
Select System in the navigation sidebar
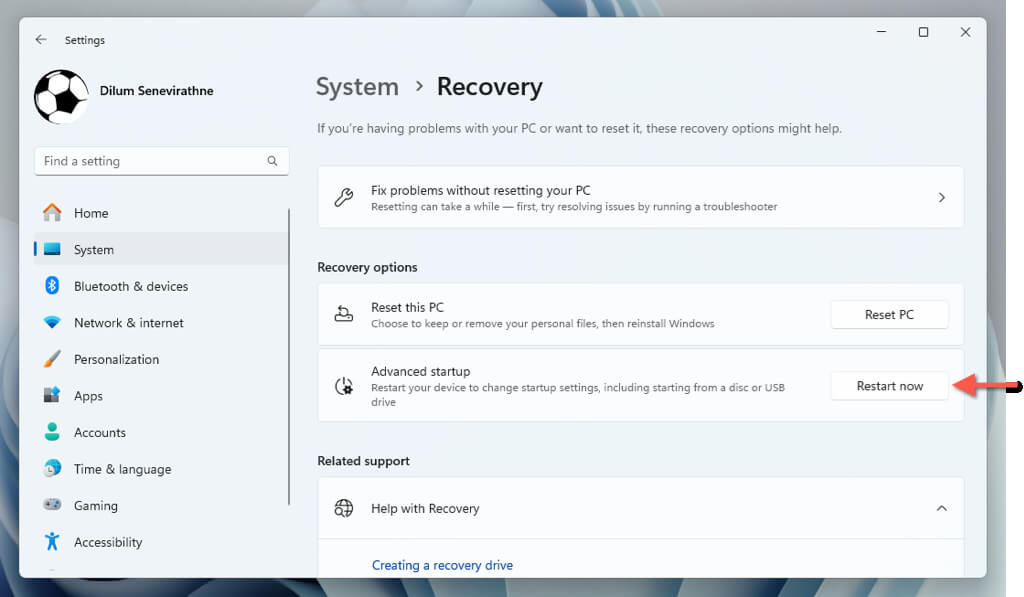94,250
